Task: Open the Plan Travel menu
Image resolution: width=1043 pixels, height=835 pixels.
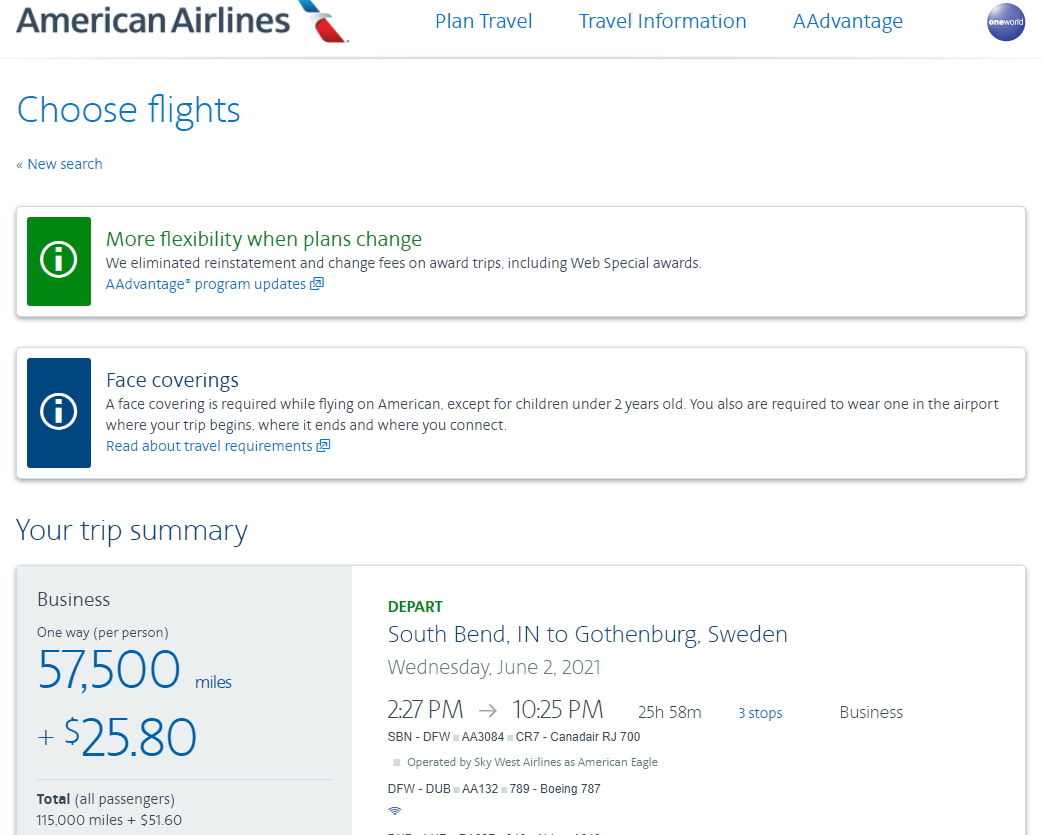Action: pyautogui.click(x=484, y=21)
